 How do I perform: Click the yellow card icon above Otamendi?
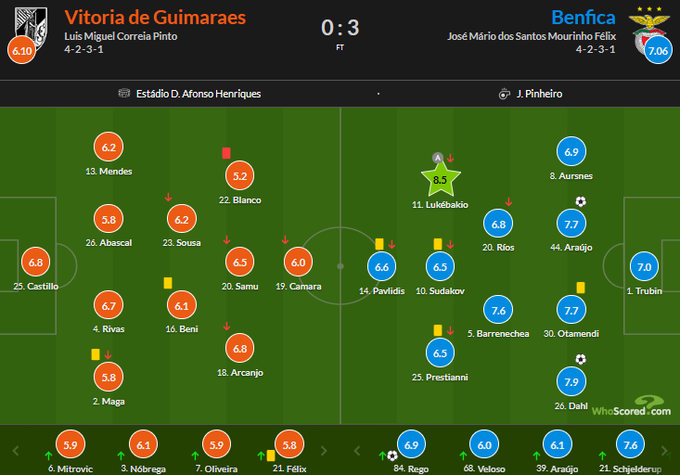tap(580, 287)
